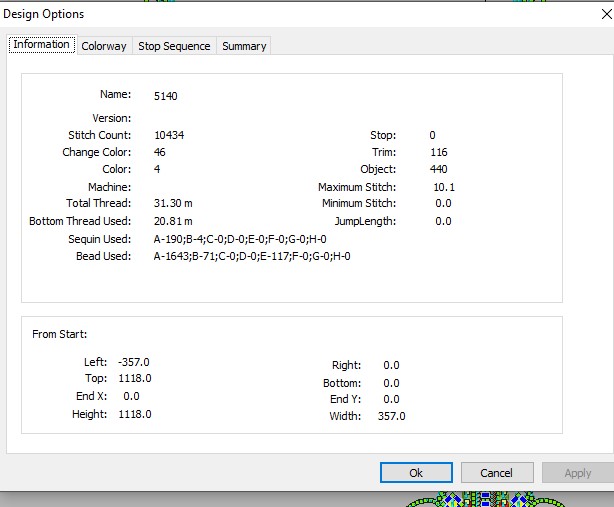
Task: Click the Right value 0.0
Action: (x=391, y=365)
